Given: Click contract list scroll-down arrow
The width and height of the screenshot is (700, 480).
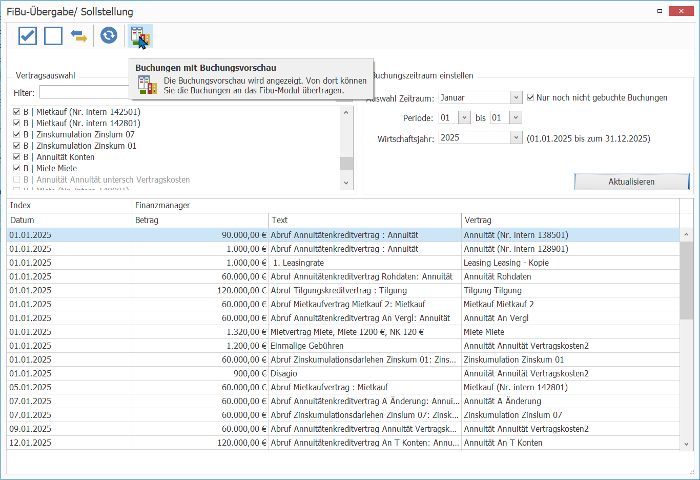Looking at the screenshot, I should point(346,183).
